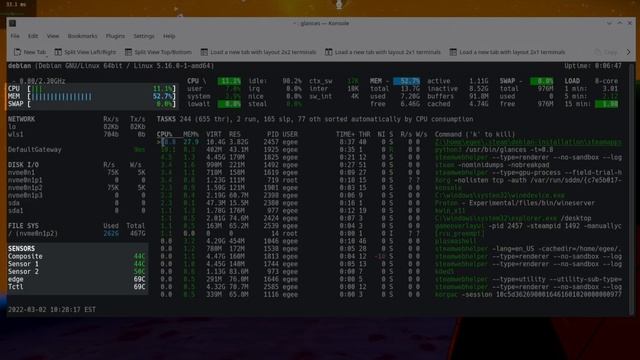The image size is (640, 360).
Task: Select the wls1 network interface row
Action: (x=76, y=134)
